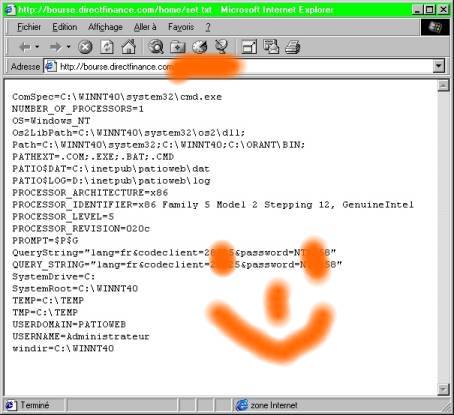Click the 'Adresse' label
This screenshot has width=454, height=415.
[25, 66]
